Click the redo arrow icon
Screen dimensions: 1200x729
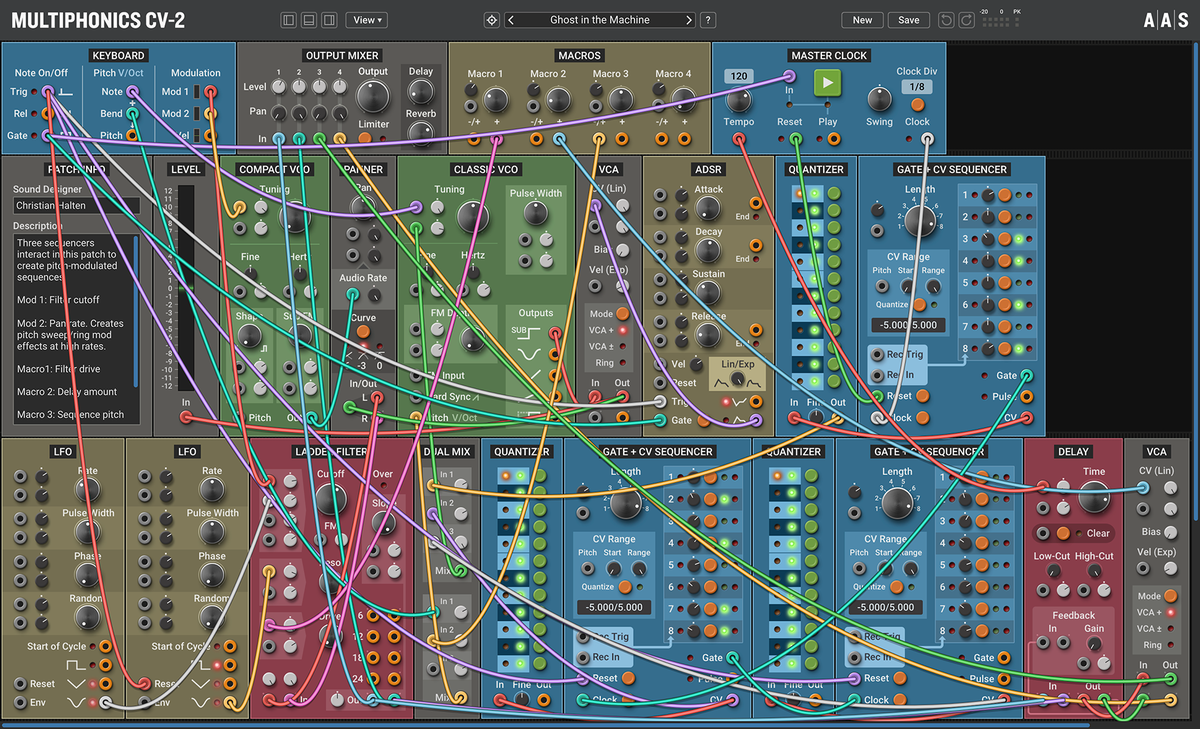coord(968,20)
